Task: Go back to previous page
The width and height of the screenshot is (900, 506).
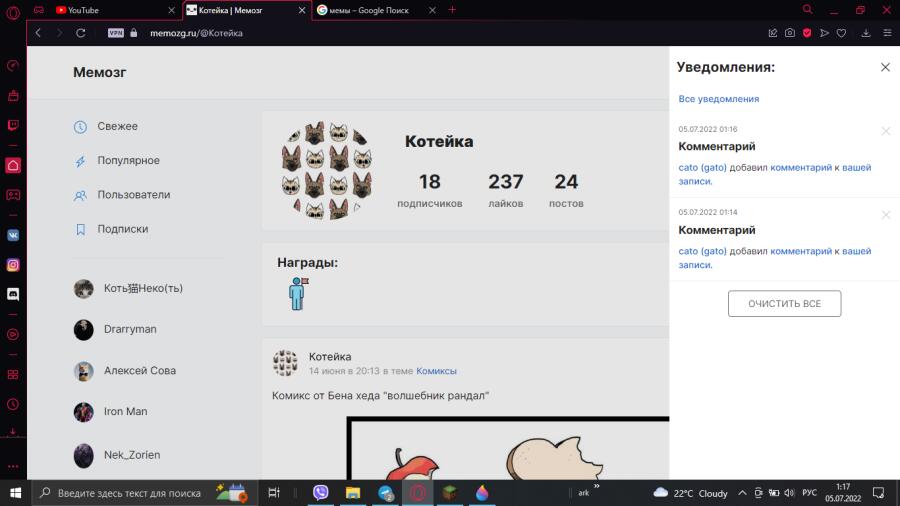Action: coord(38,33)
